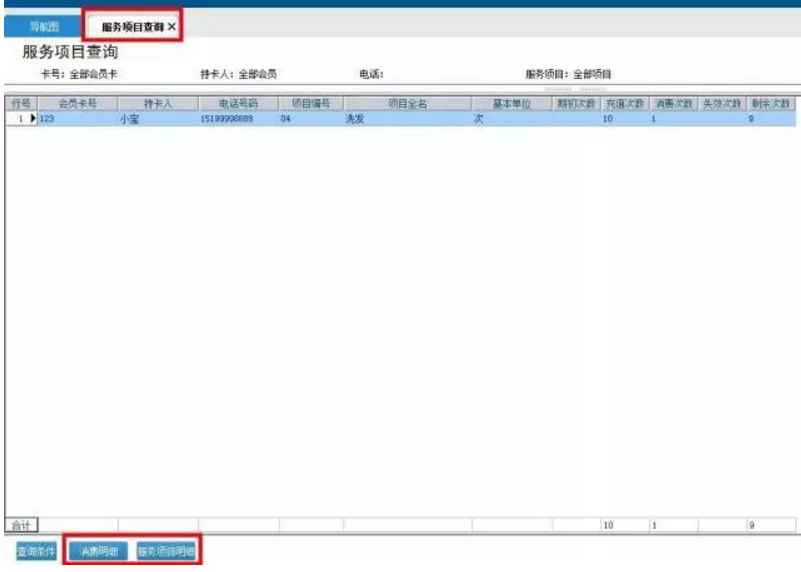Screen dimensions: 801x572
Task: Select the member card number cell 123
Action: pos(78,118)
